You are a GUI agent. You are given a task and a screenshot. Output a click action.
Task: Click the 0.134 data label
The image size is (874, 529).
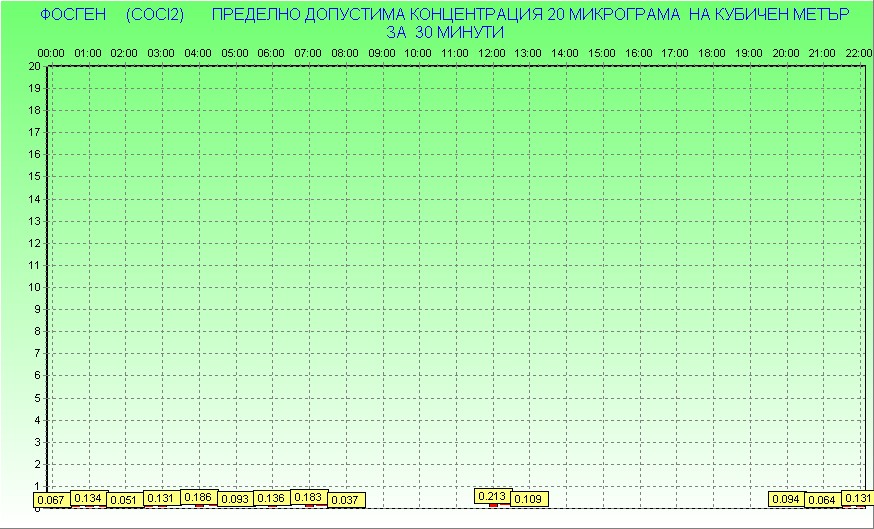pos(89,498)
